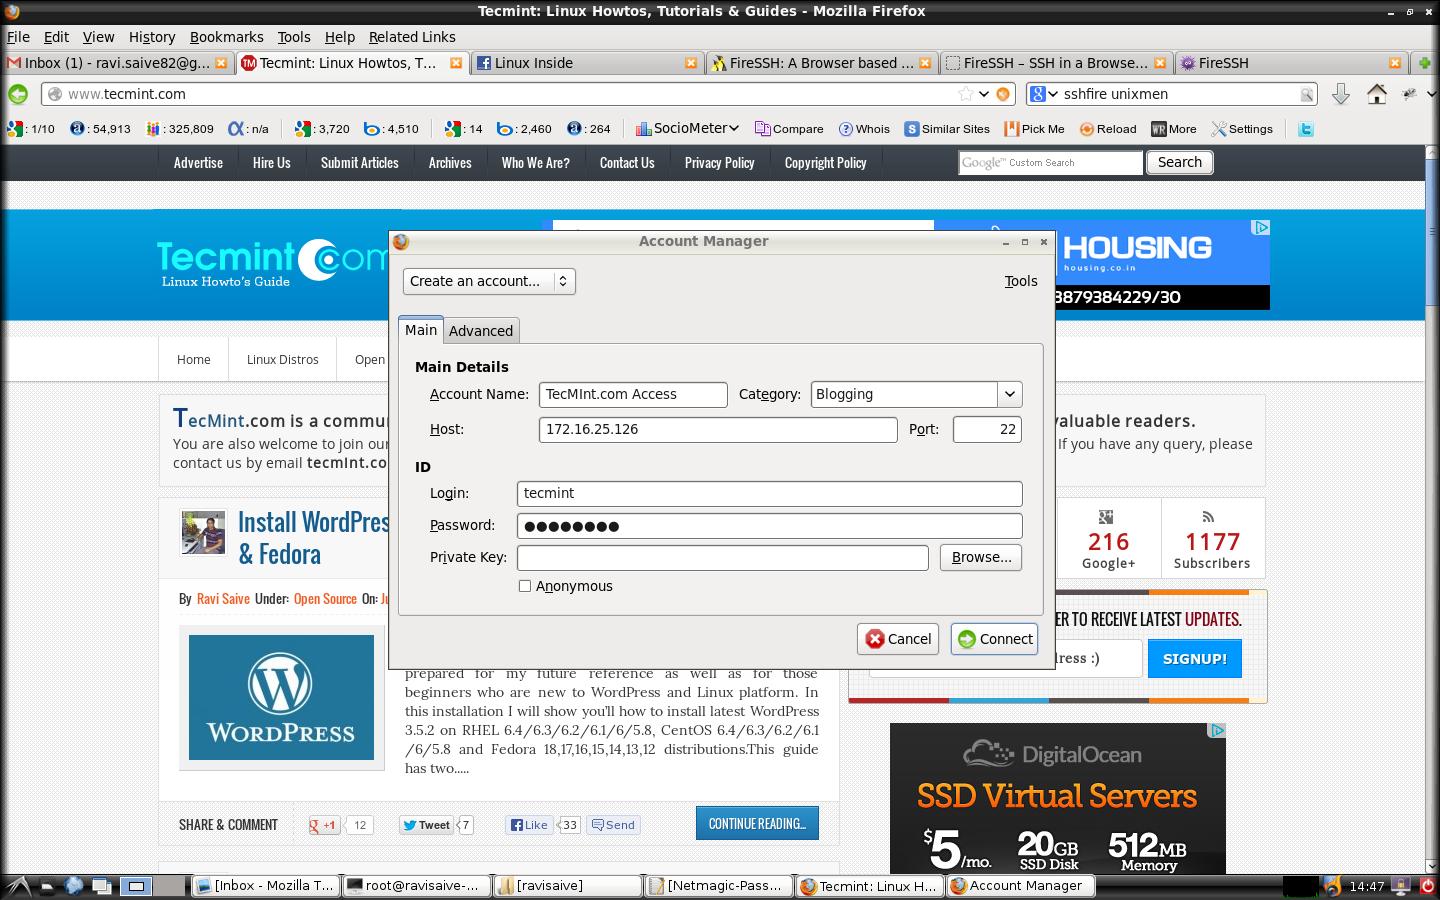Click the Account Name field
Viewport: 1440px width, 900px height.
633,394
